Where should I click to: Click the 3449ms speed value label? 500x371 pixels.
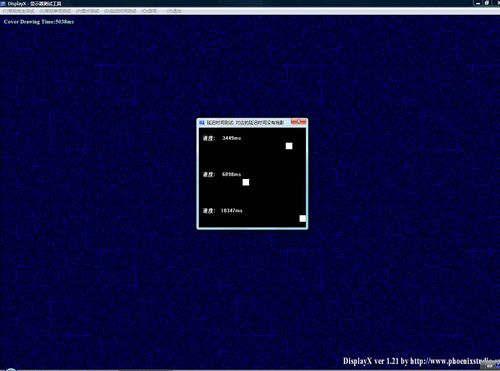tap(231, 138)
